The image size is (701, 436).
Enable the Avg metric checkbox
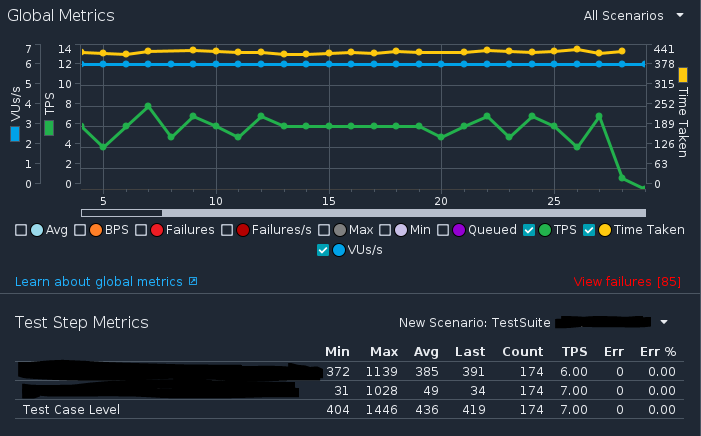pos(21,230)
